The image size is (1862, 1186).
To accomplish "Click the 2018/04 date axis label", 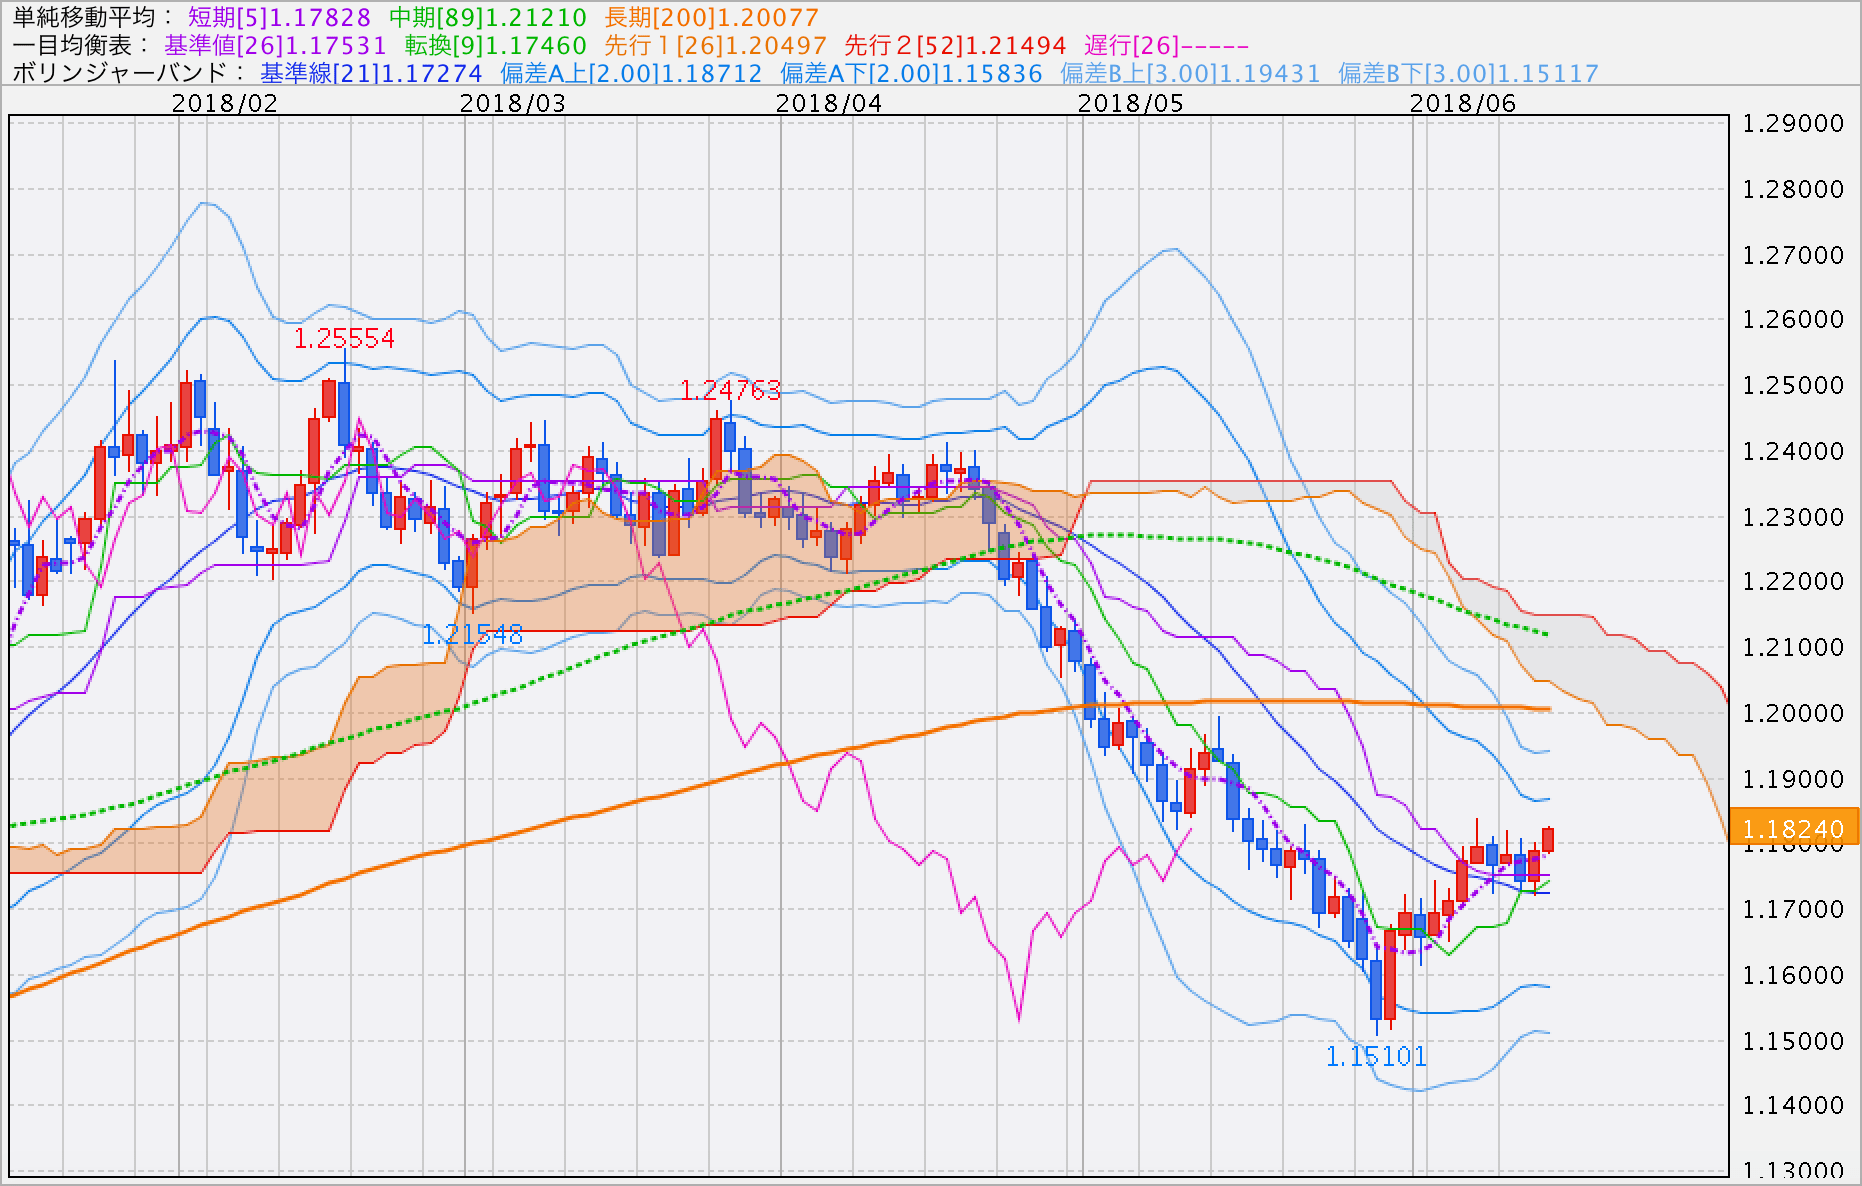I will (x=829, y=103).
